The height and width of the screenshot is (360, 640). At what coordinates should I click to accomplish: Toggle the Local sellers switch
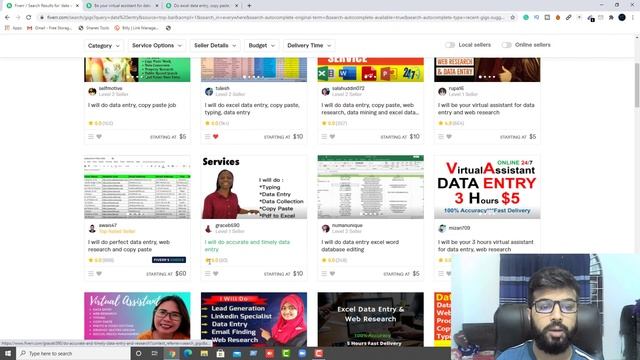tap(450, 45)
